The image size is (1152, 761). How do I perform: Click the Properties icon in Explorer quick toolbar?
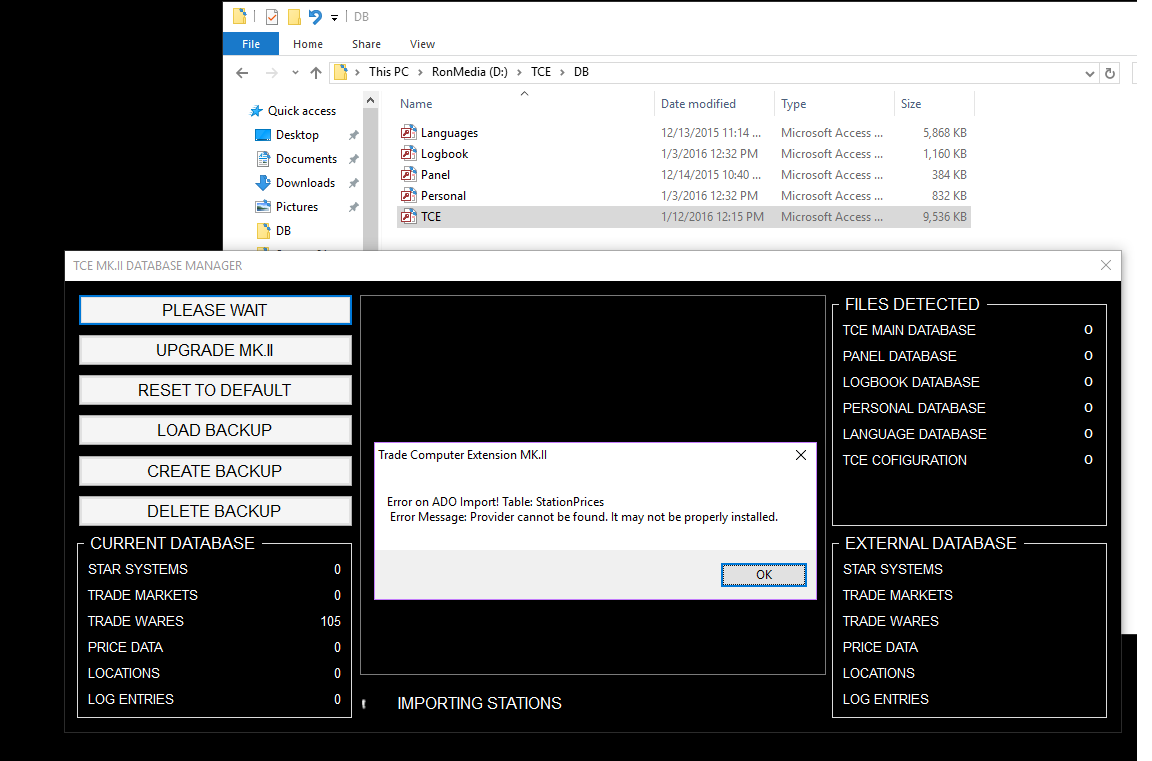click(x=272, y=16)
